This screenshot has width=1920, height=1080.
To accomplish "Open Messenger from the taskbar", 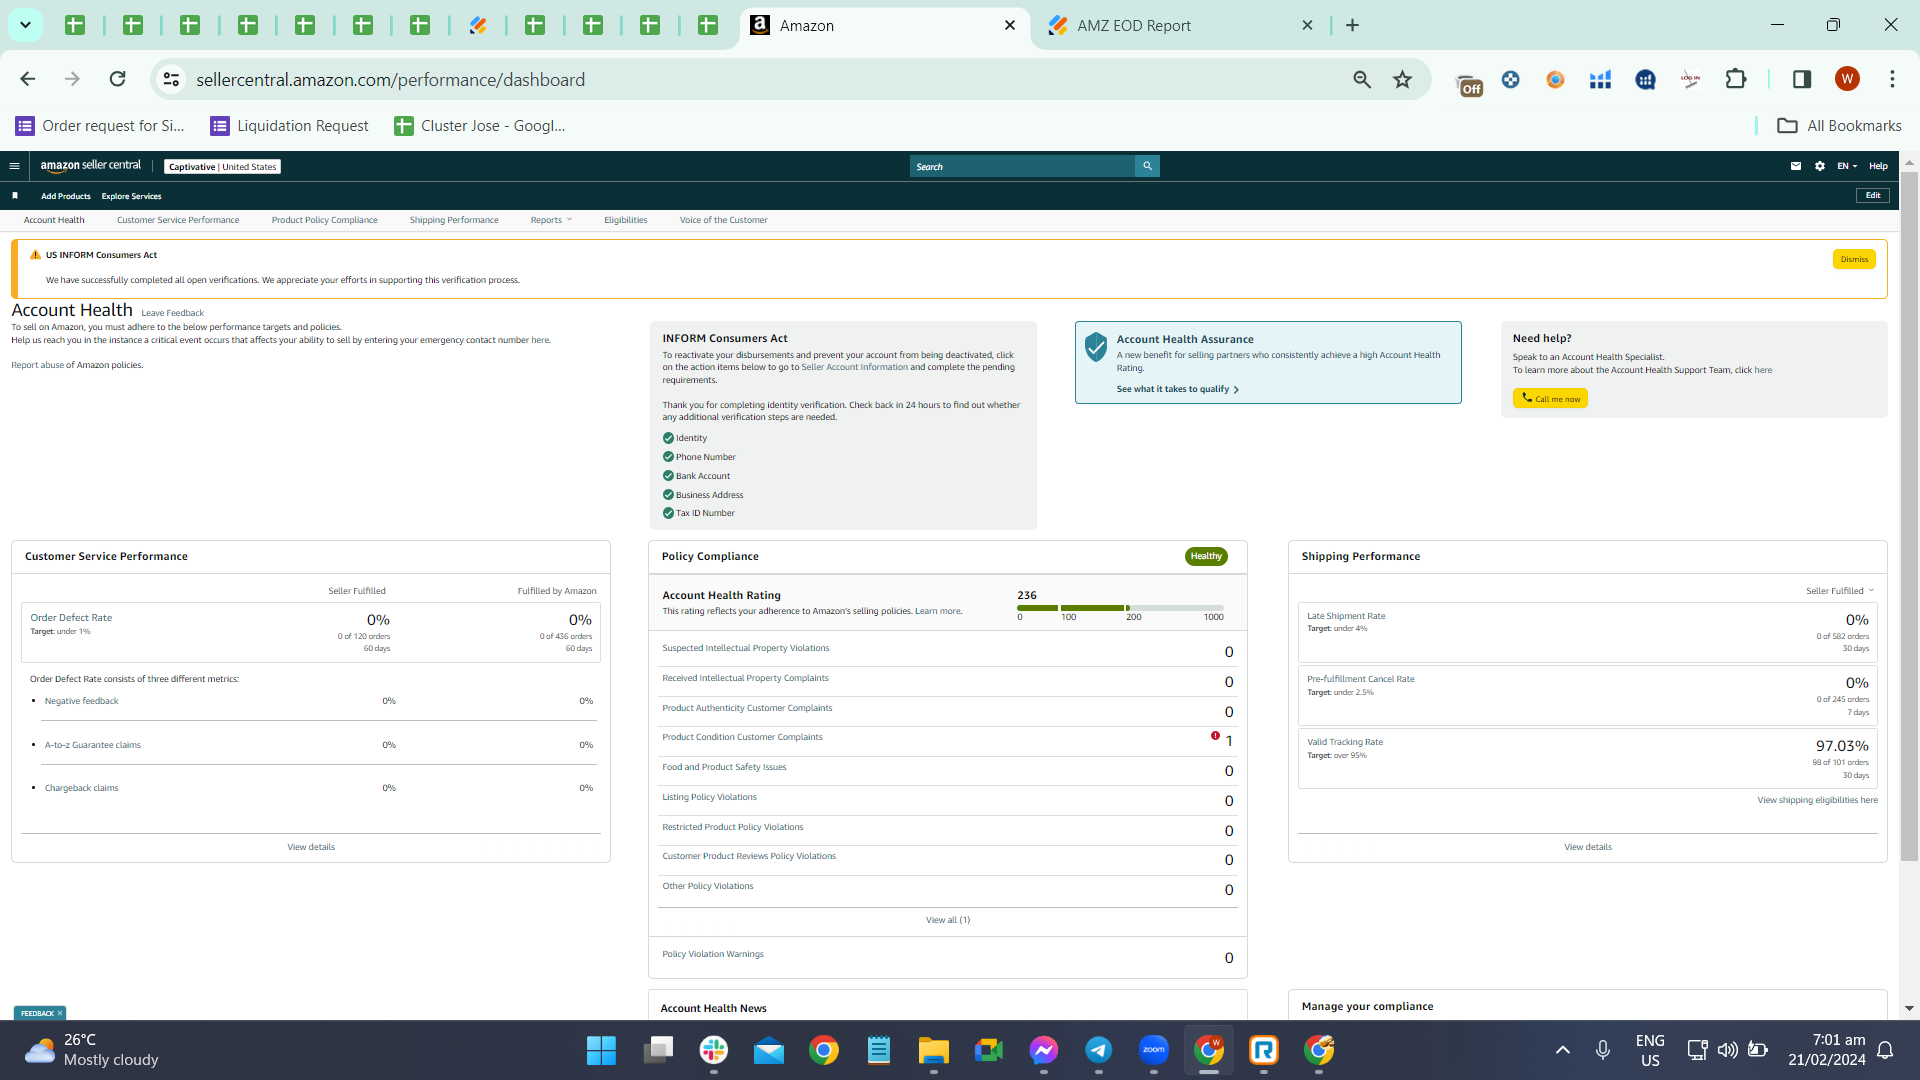I will (1044, 1050).
